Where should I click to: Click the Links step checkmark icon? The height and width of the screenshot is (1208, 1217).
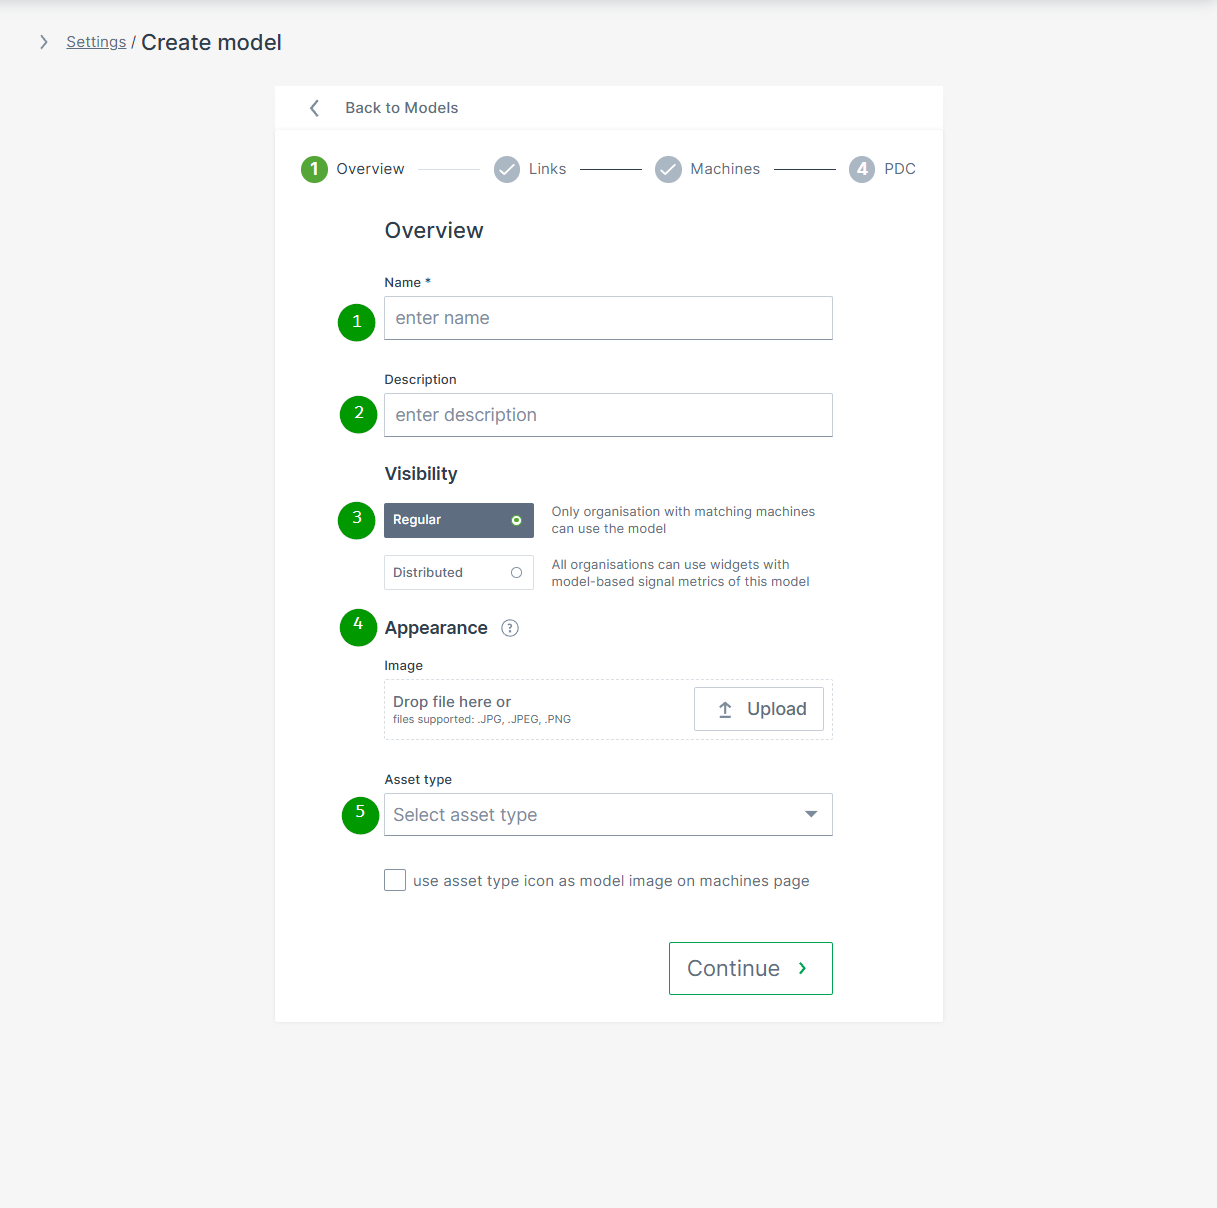[x=507, y=169]
